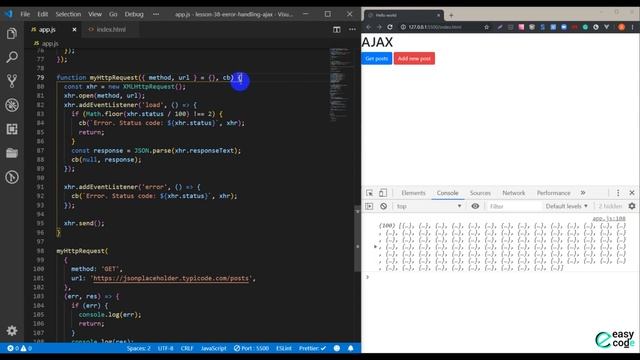Viewport: 640px width, 360px height.
Task: Show more DevTools tabs chevron
Action: [x=583, y=193]
